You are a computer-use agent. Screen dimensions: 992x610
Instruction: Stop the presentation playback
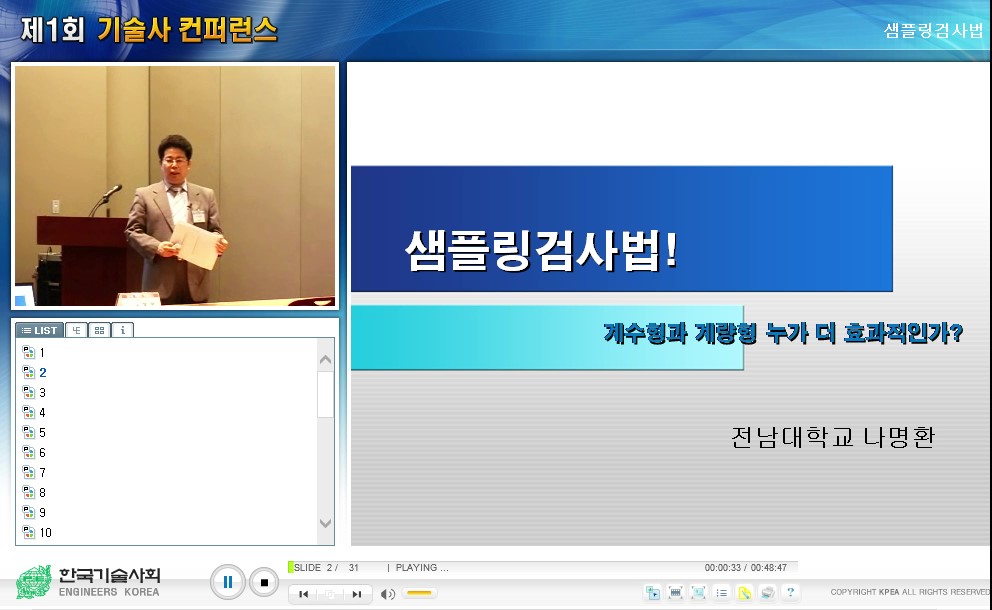262,581
